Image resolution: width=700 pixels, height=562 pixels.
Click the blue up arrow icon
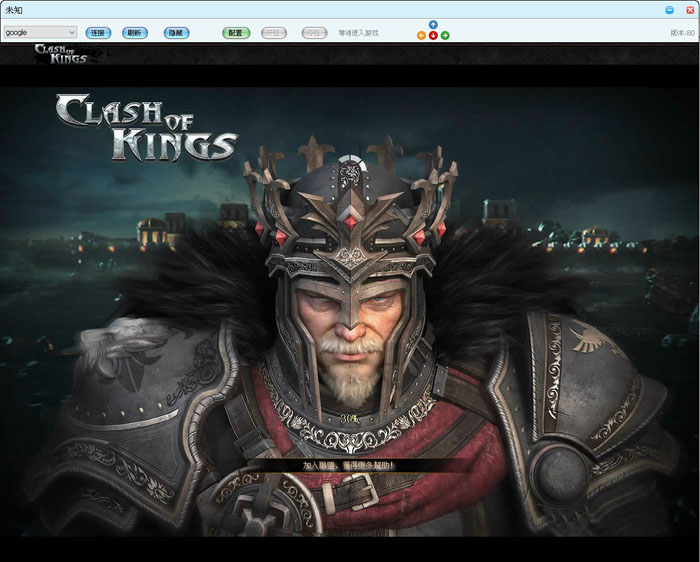point(433,25)
